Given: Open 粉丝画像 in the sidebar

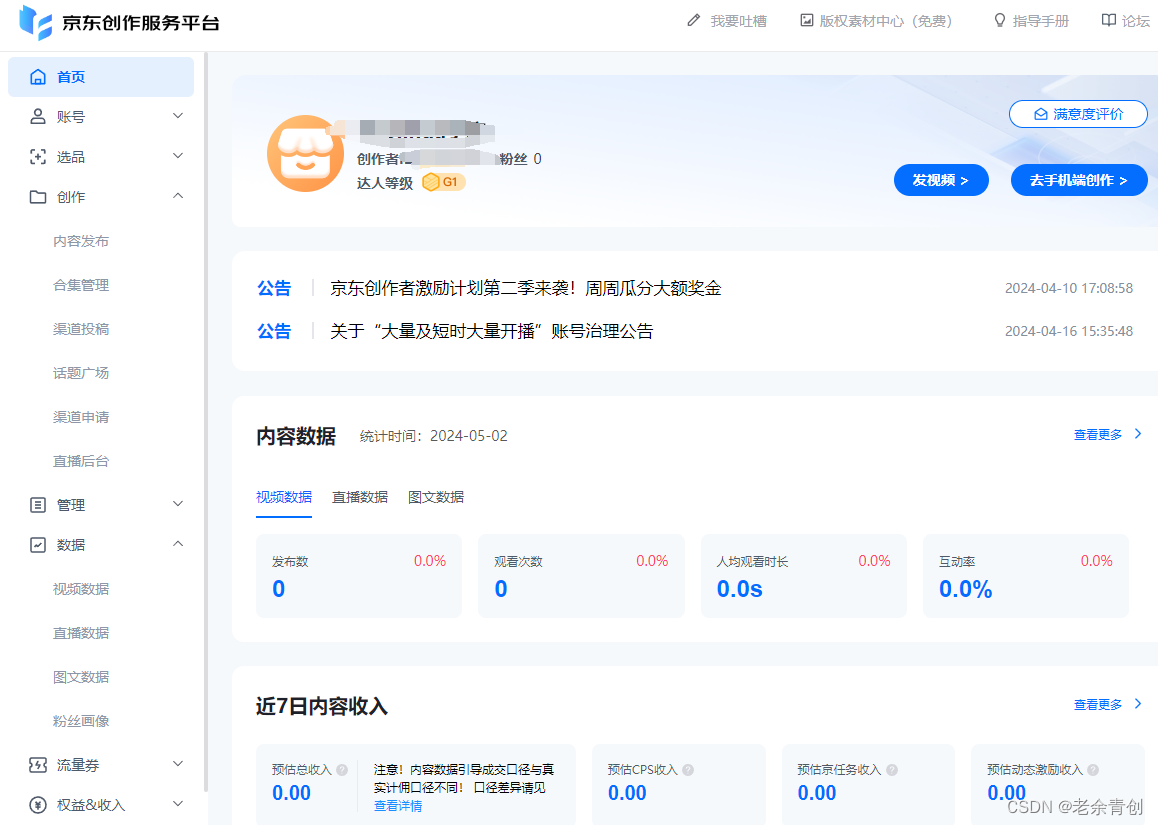Looking at the screenshot, I should [81, 722].
